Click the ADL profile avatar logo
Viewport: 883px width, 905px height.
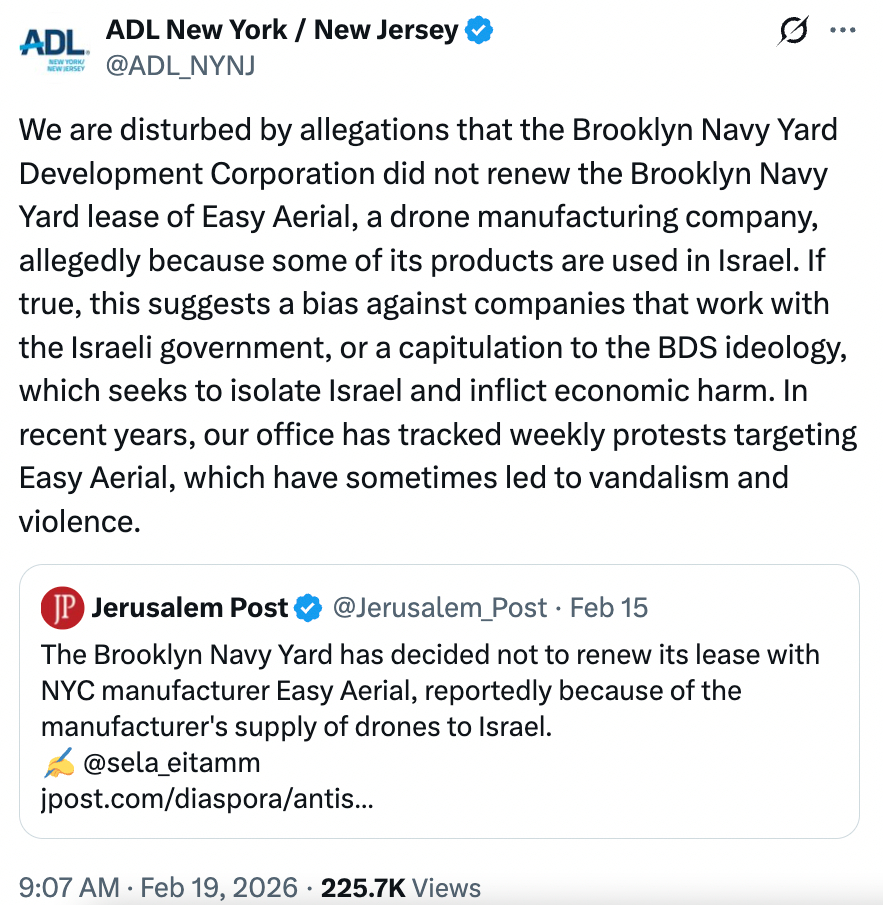coord(53,49)
